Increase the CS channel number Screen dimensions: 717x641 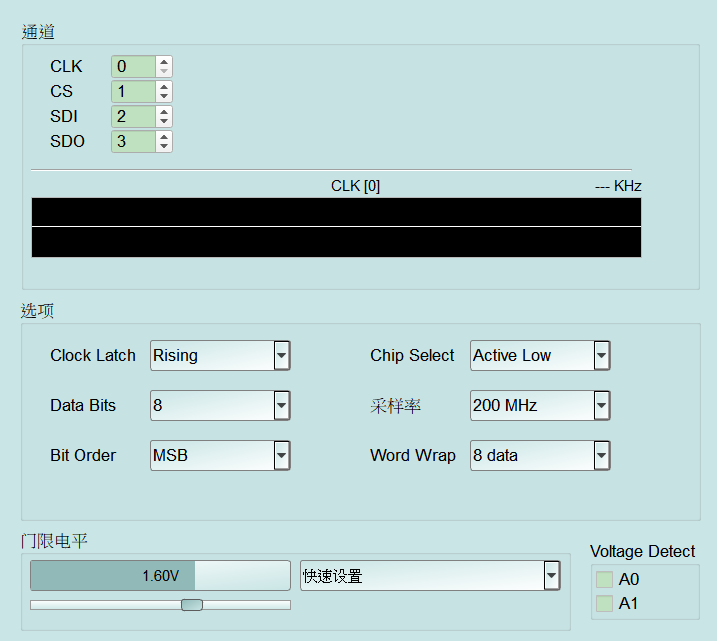pyautogui.click(x=164, y=86)
